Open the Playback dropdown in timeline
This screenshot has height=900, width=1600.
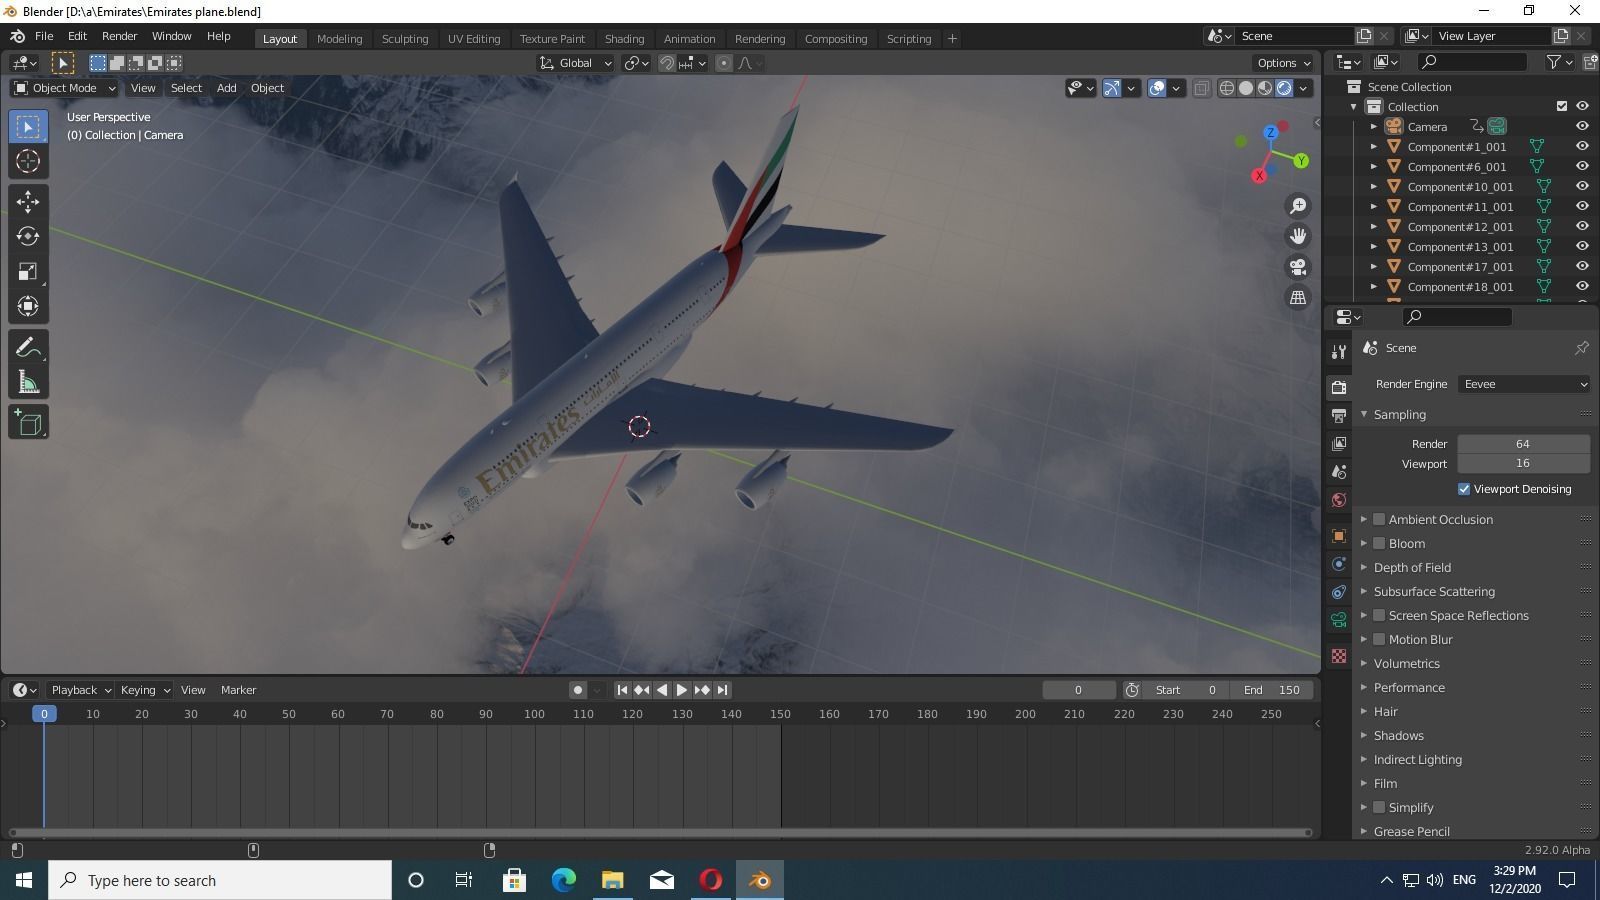[x=80, y=690]
